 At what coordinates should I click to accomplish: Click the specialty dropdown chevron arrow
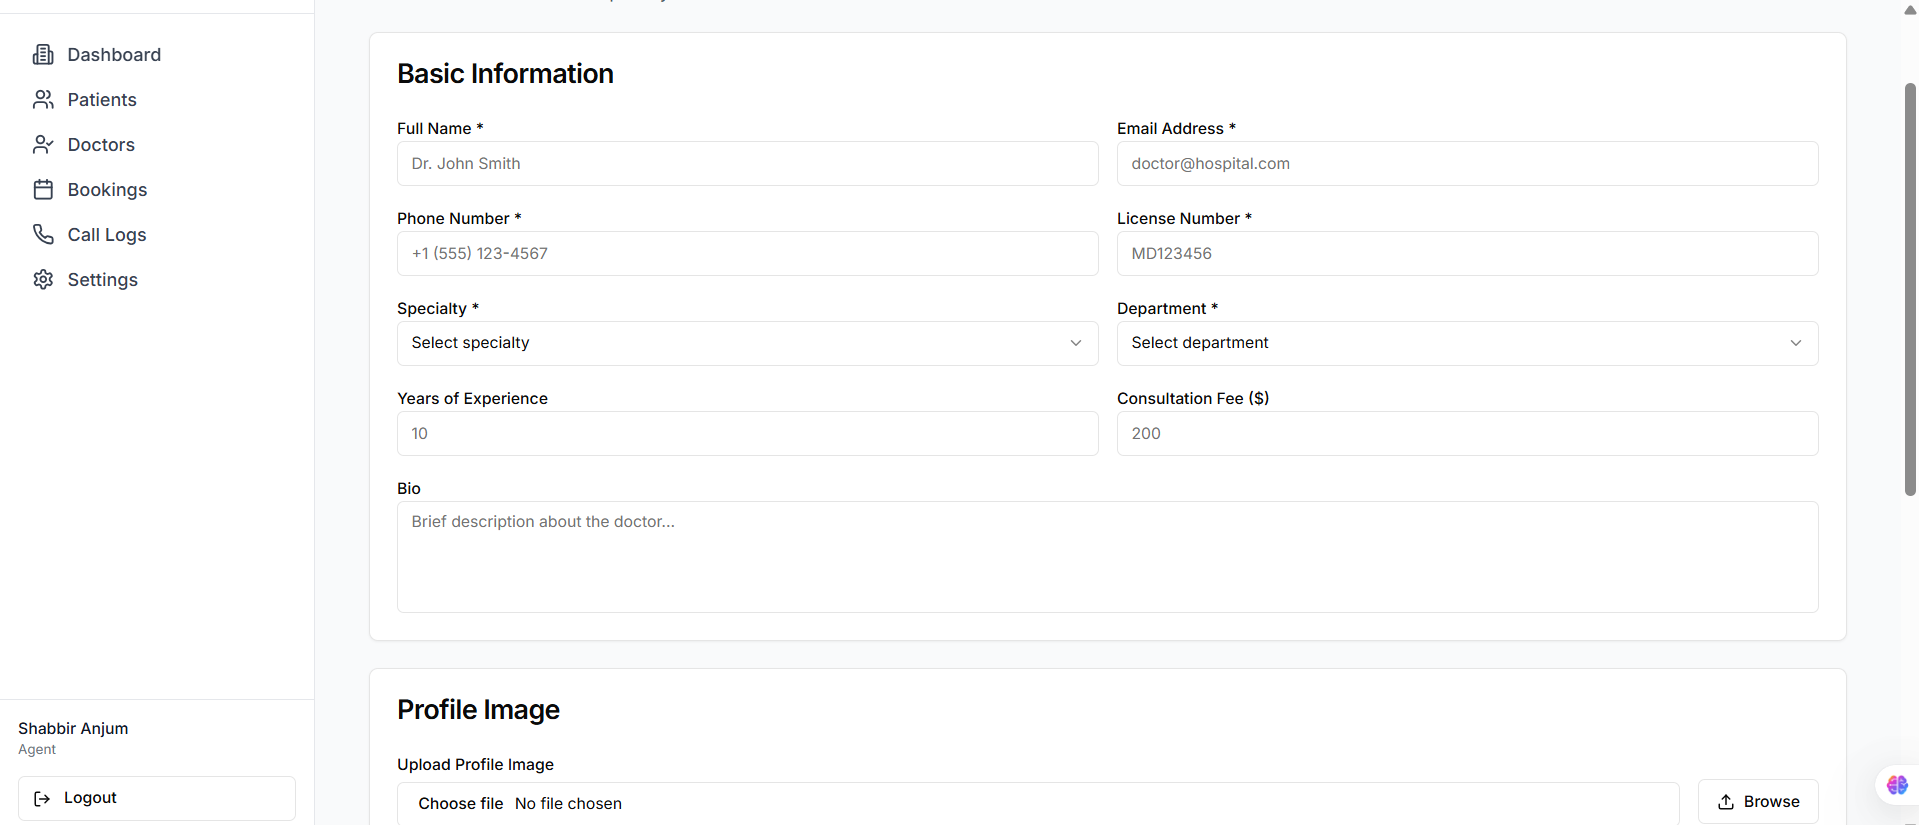click(x=1076, y=343)
